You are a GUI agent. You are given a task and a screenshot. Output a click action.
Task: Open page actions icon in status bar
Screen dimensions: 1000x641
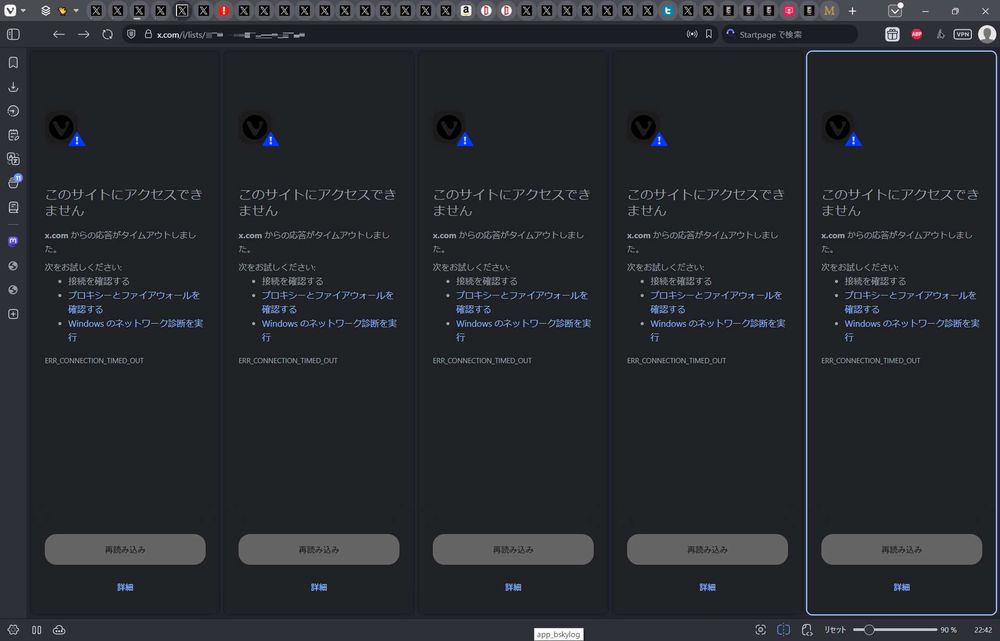tap(807, 630)
